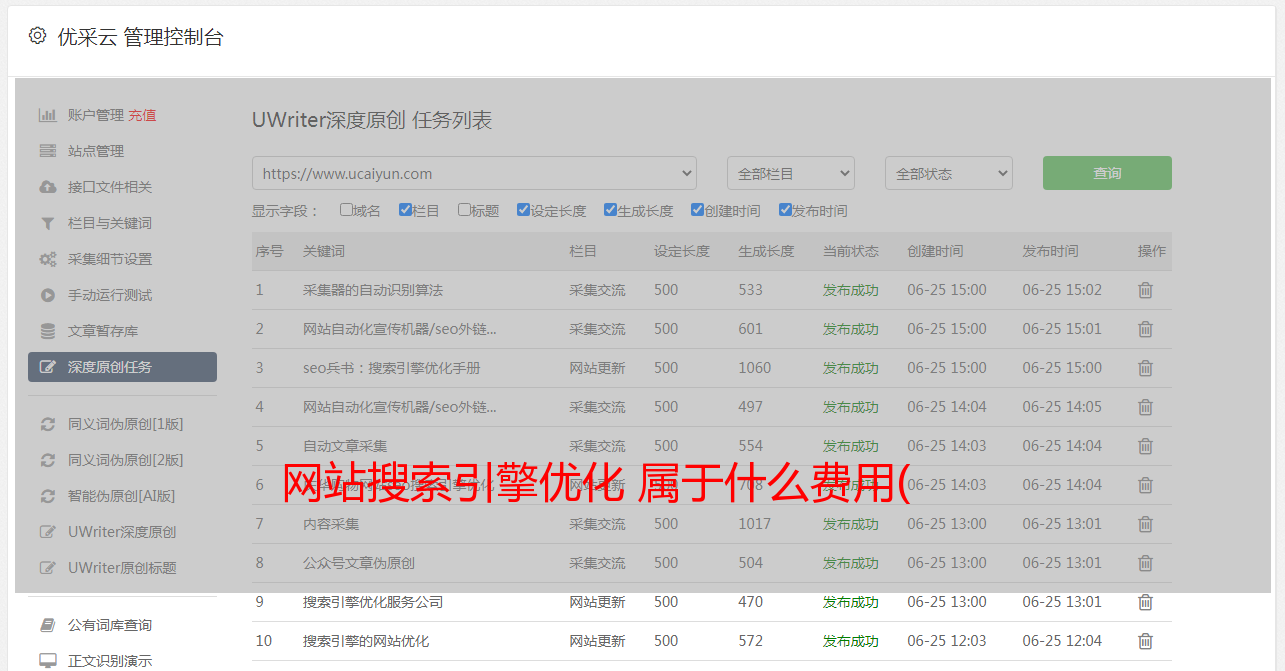
Task: Click the gear icon beside 优采云 管理控制台
Action: [x=37, y=36]
